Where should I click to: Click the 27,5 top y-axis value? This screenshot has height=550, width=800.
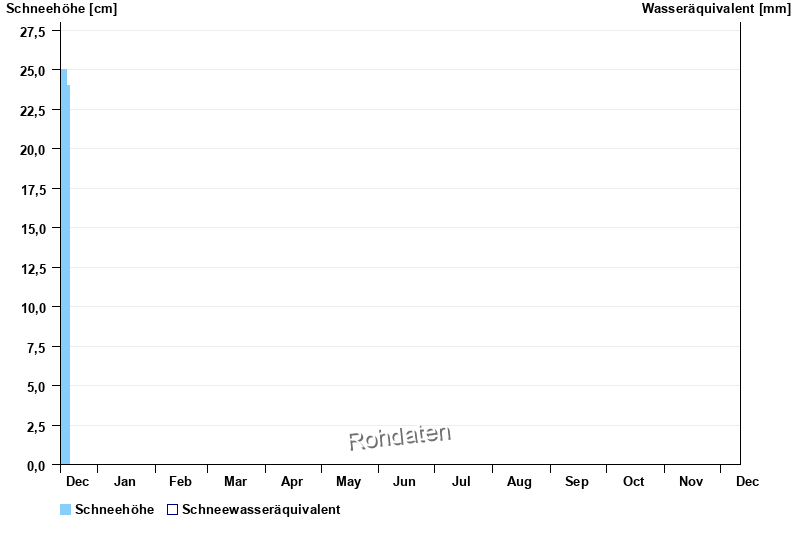click(x=33, y=32)
